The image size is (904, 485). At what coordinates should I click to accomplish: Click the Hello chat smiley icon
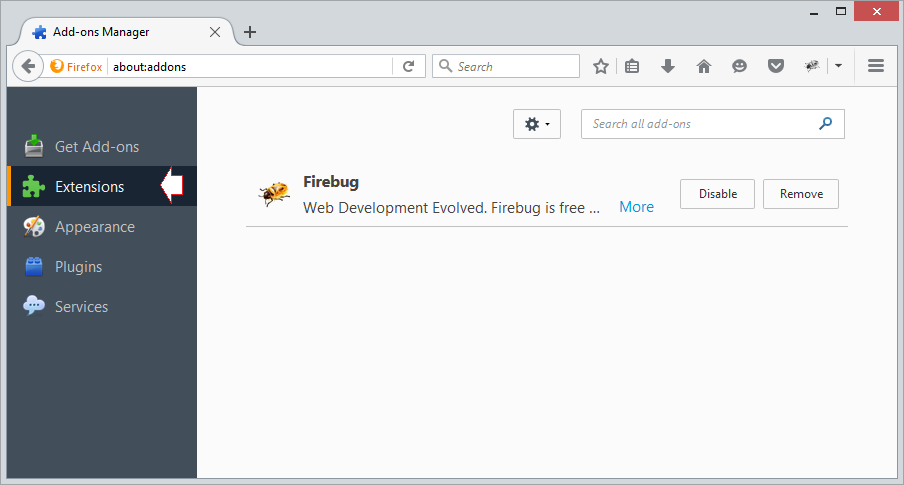739,66
